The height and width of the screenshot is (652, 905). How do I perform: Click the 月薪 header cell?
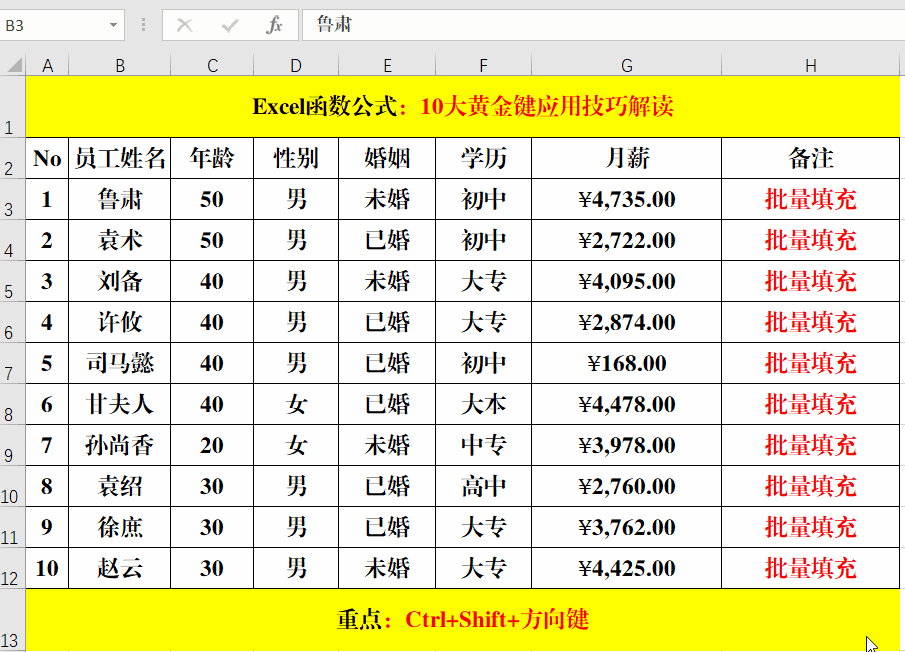[626, 158]
